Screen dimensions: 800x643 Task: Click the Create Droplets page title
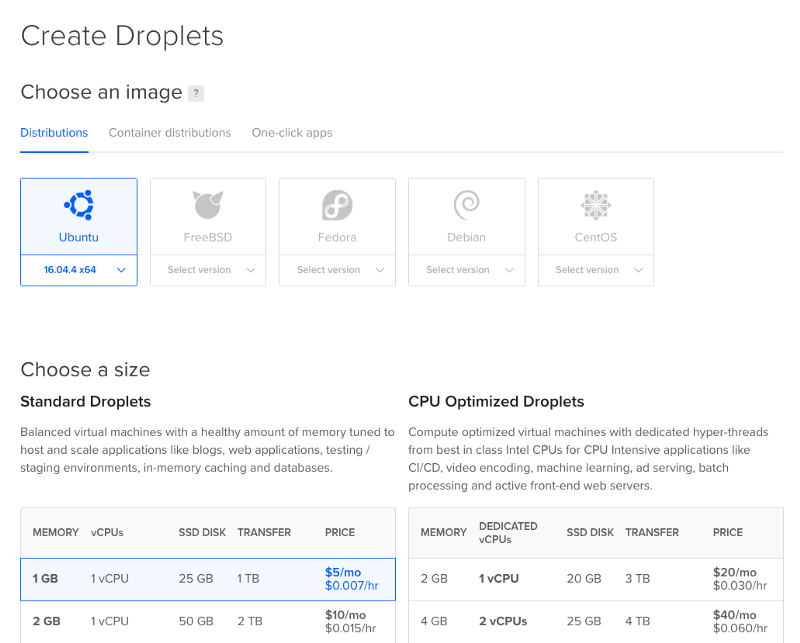[122, 36]
